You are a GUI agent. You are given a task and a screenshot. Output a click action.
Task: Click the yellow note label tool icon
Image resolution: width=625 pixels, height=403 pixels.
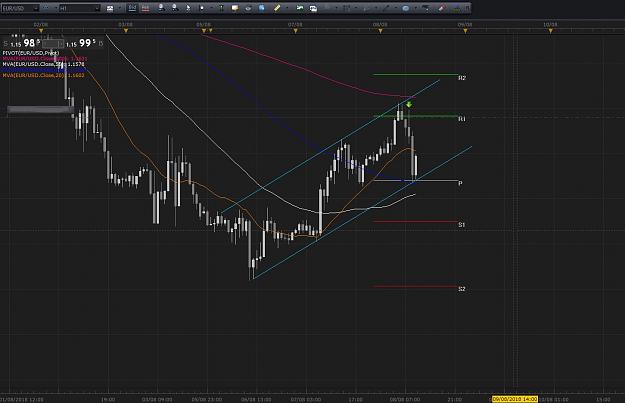pyautogui.click(x=235, y=8)
